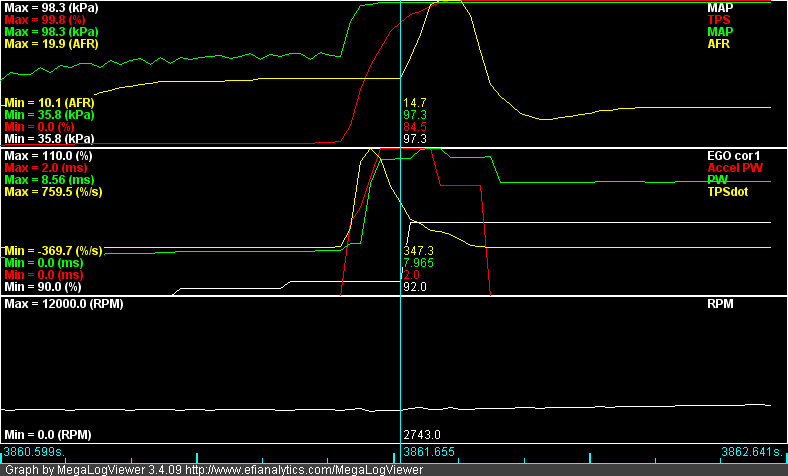Select the Min = 0.0 (RPM) label
The height and width of the screenshot is (476, 788).
point(48,436)
